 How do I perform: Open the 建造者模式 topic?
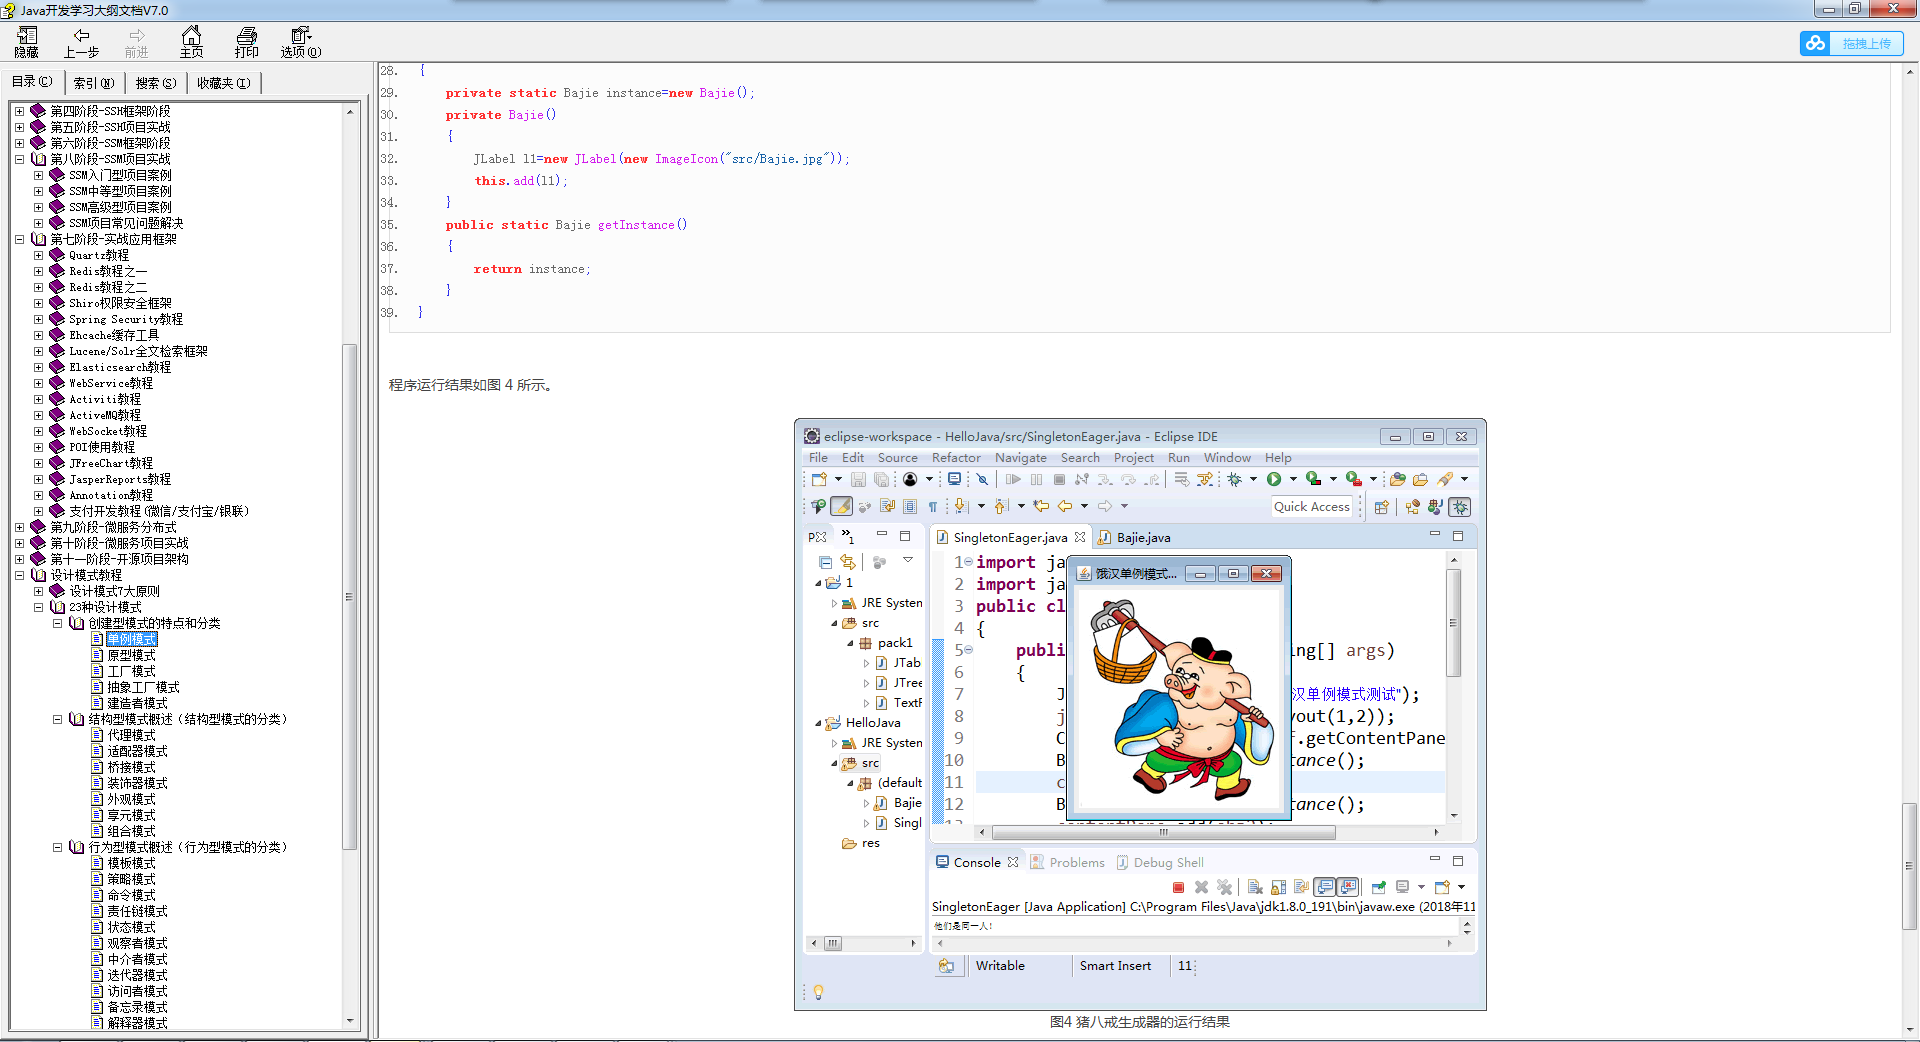click(x=137, y=703)
